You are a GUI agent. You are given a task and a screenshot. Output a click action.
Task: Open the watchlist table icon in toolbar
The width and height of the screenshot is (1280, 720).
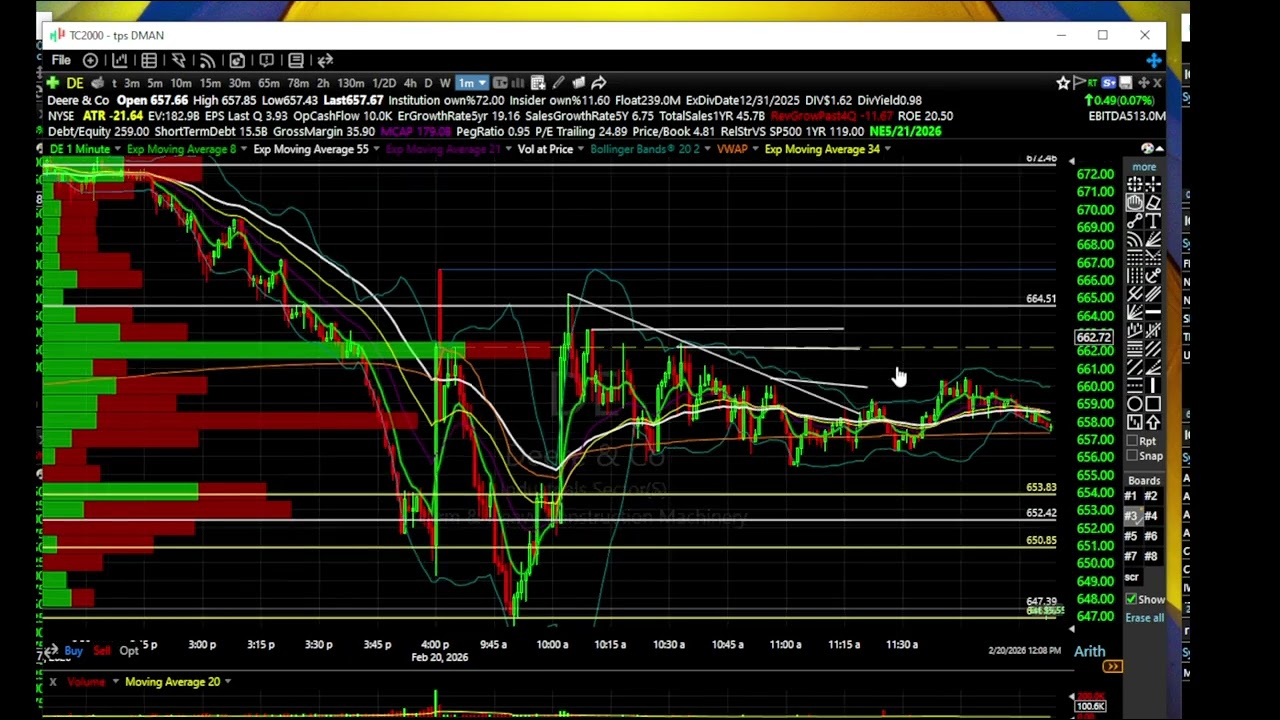pos(149,60)
